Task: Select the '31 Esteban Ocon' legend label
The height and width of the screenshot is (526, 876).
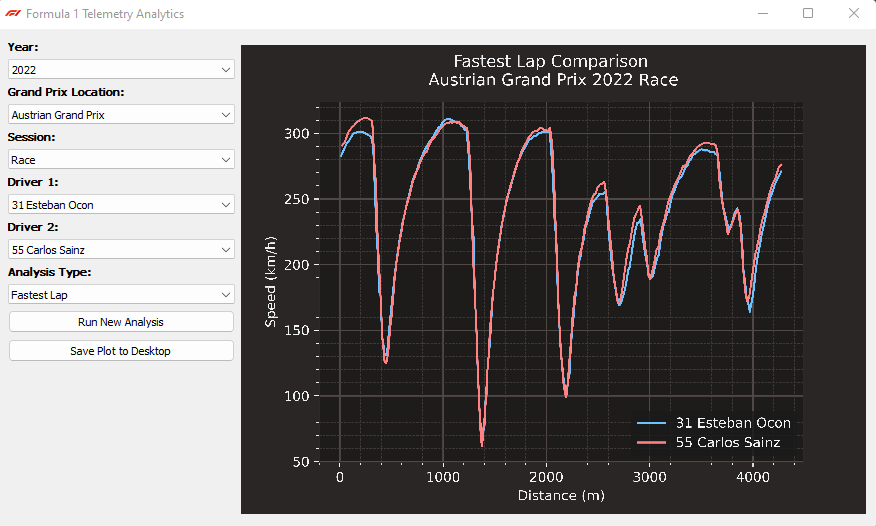Action: click(733, 423)
